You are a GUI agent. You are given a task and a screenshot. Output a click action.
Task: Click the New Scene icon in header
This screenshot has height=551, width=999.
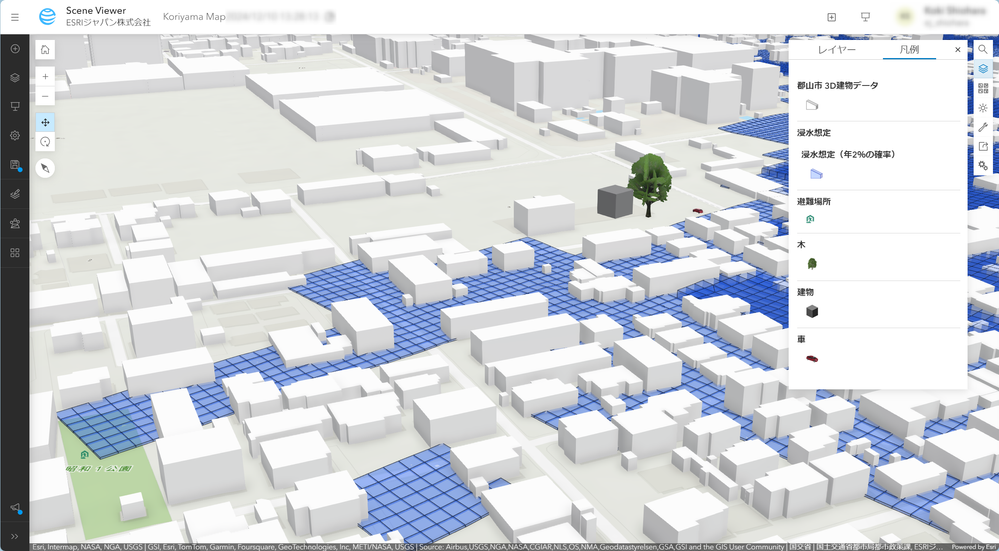tap(831, 17)
